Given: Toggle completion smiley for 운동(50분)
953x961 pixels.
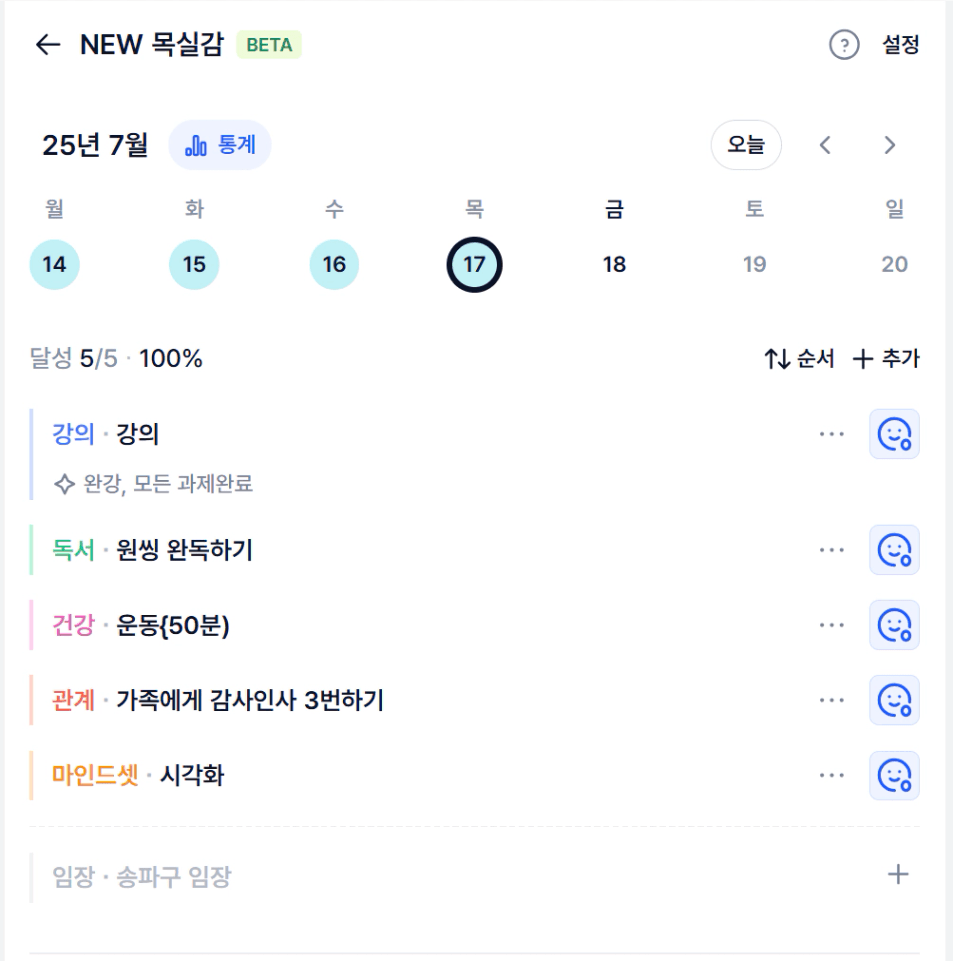Looking at the screenshot, I should tap(894, 625).
